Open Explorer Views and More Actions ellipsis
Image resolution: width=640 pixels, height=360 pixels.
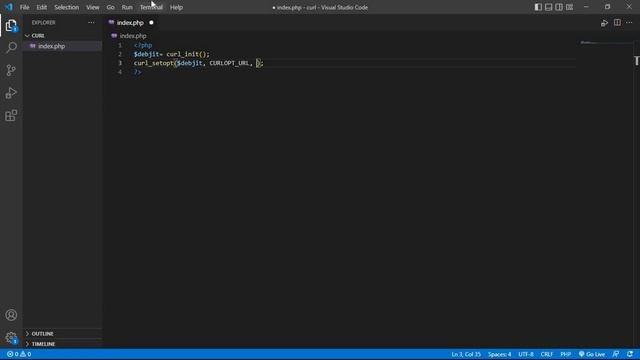pos(91,22)
